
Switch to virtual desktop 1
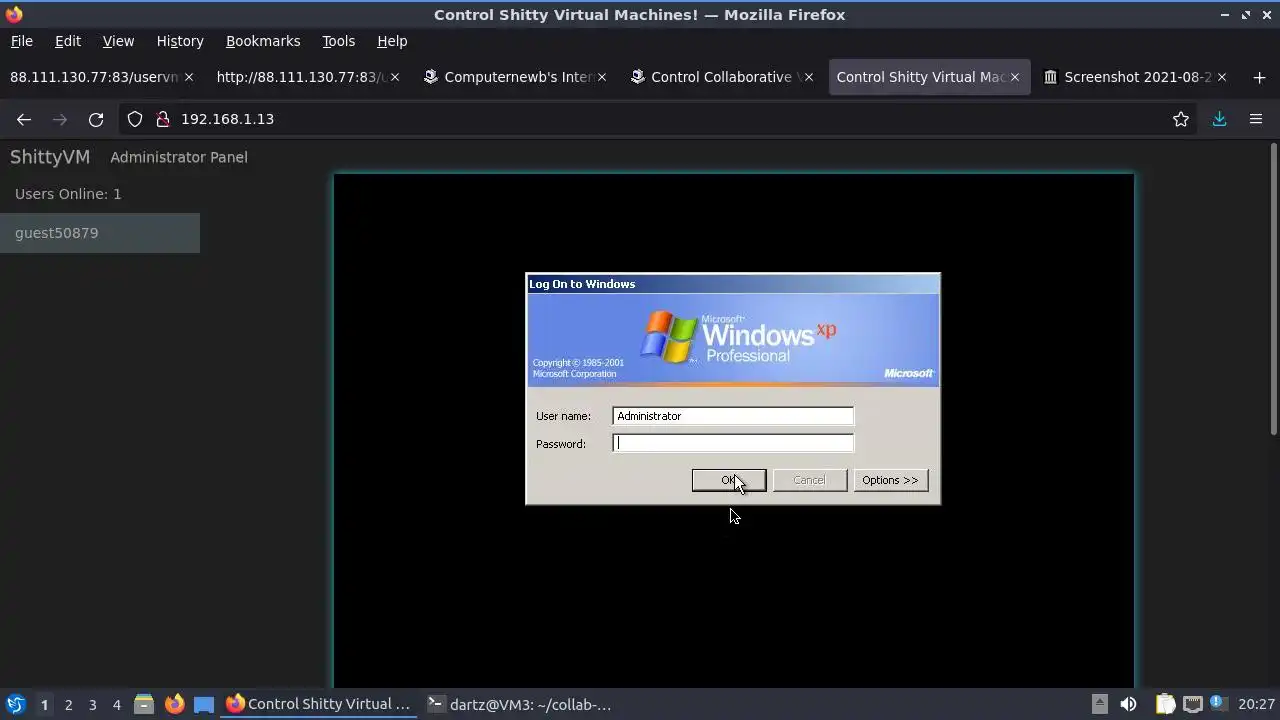(x=44, y=705)
